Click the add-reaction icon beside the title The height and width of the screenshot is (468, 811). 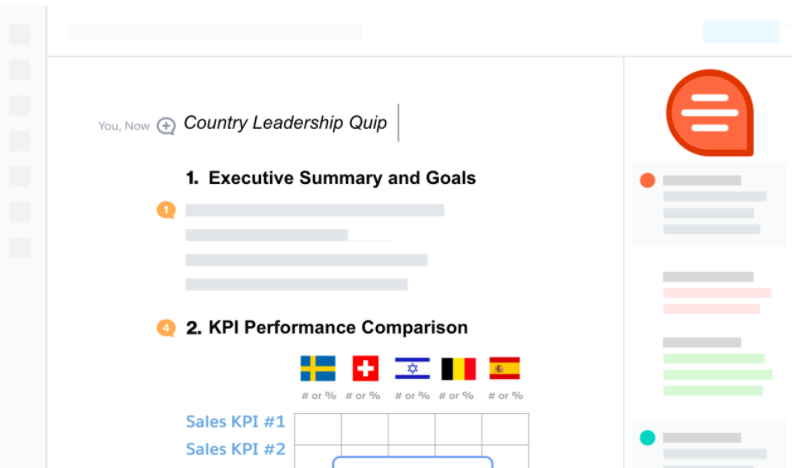point(167,126)
